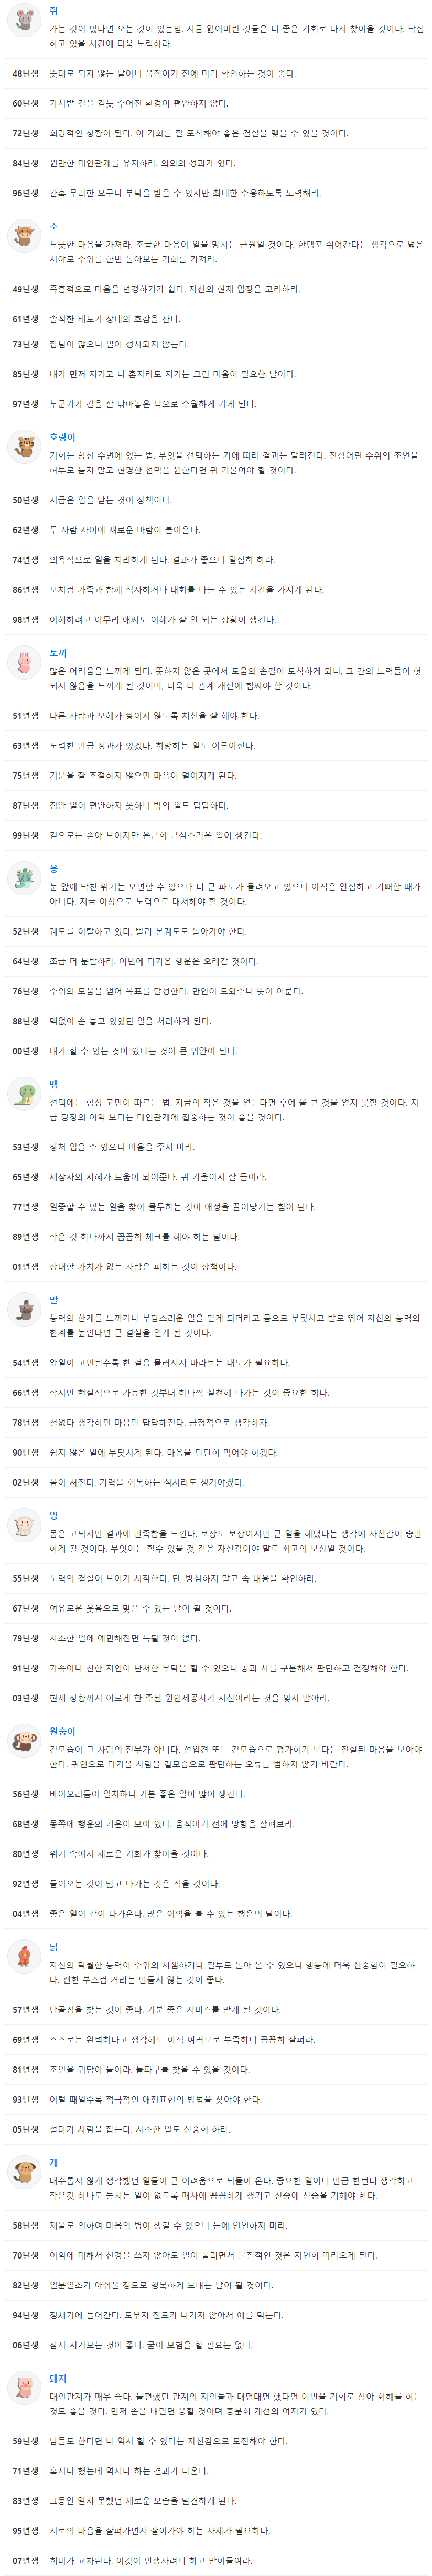Select the 48년생 fortune row

click(216, 73)
